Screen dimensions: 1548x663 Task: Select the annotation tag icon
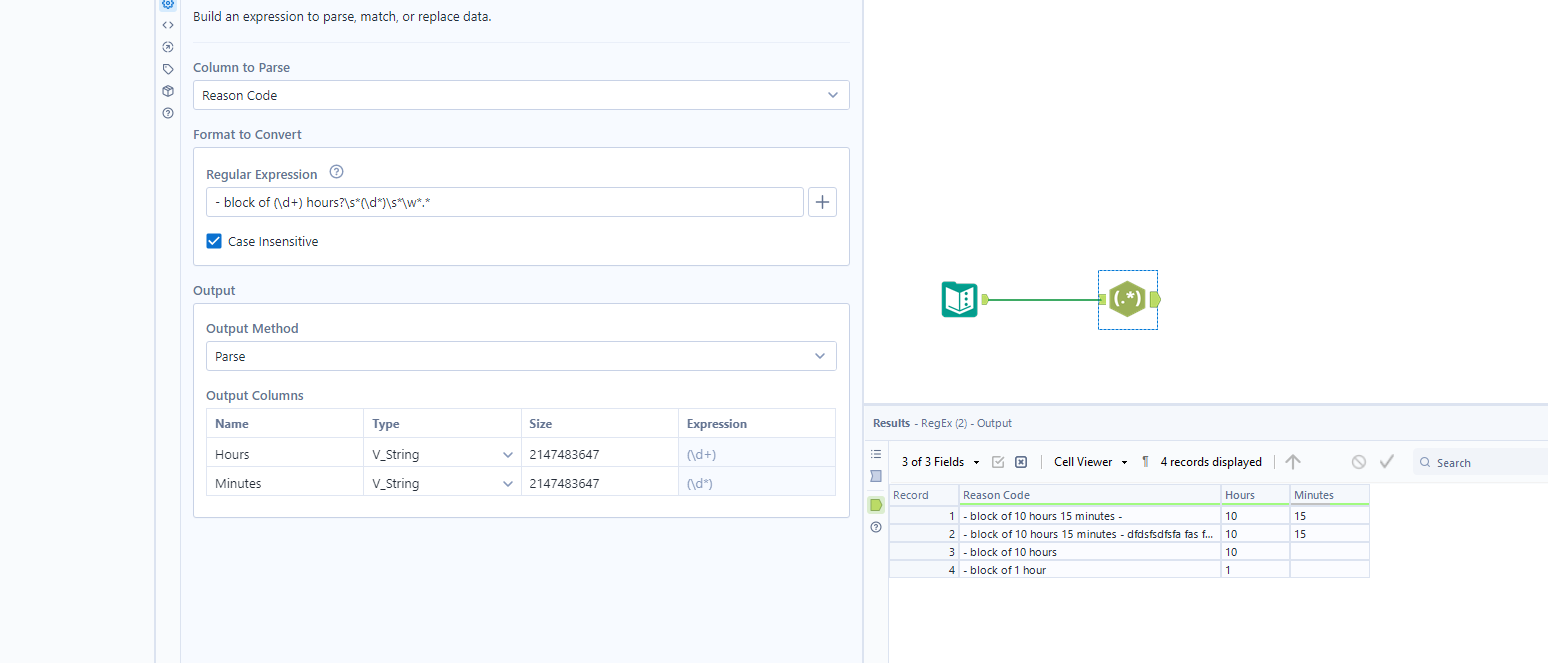pyautogui.click(x=168, y=68)
